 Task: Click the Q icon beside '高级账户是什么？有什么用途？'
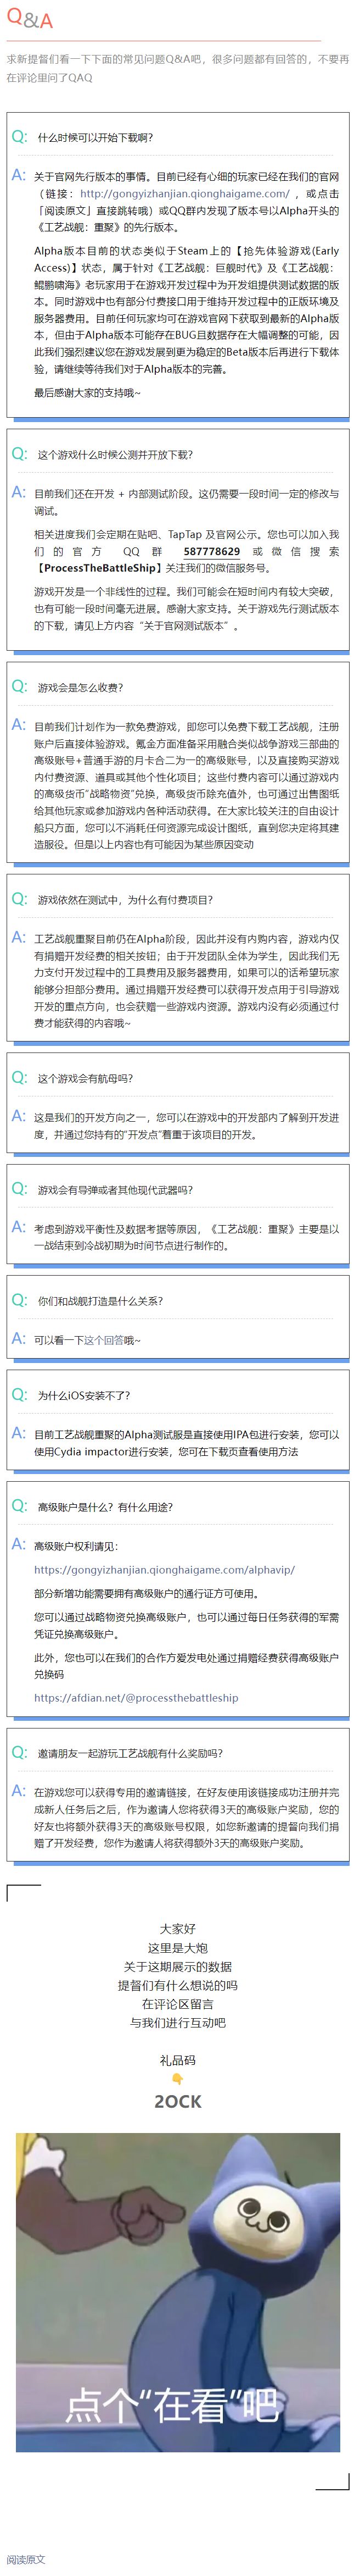[19, 1506]
